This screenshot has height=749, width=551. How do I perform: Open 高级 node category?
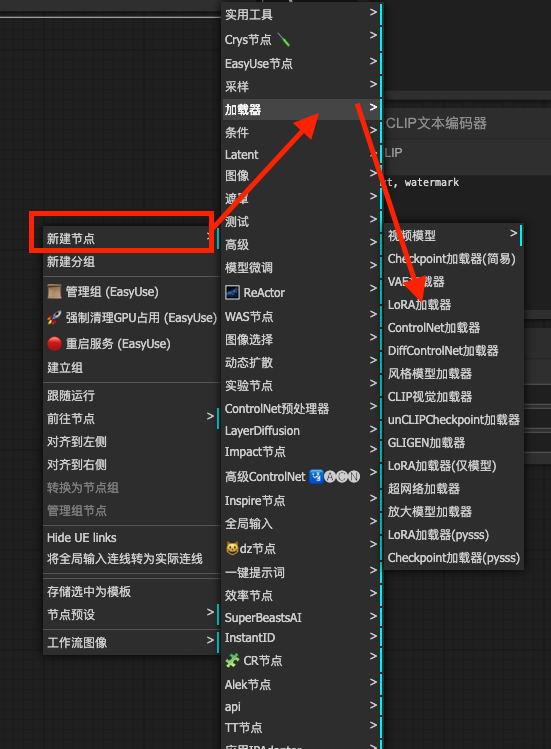302,245
